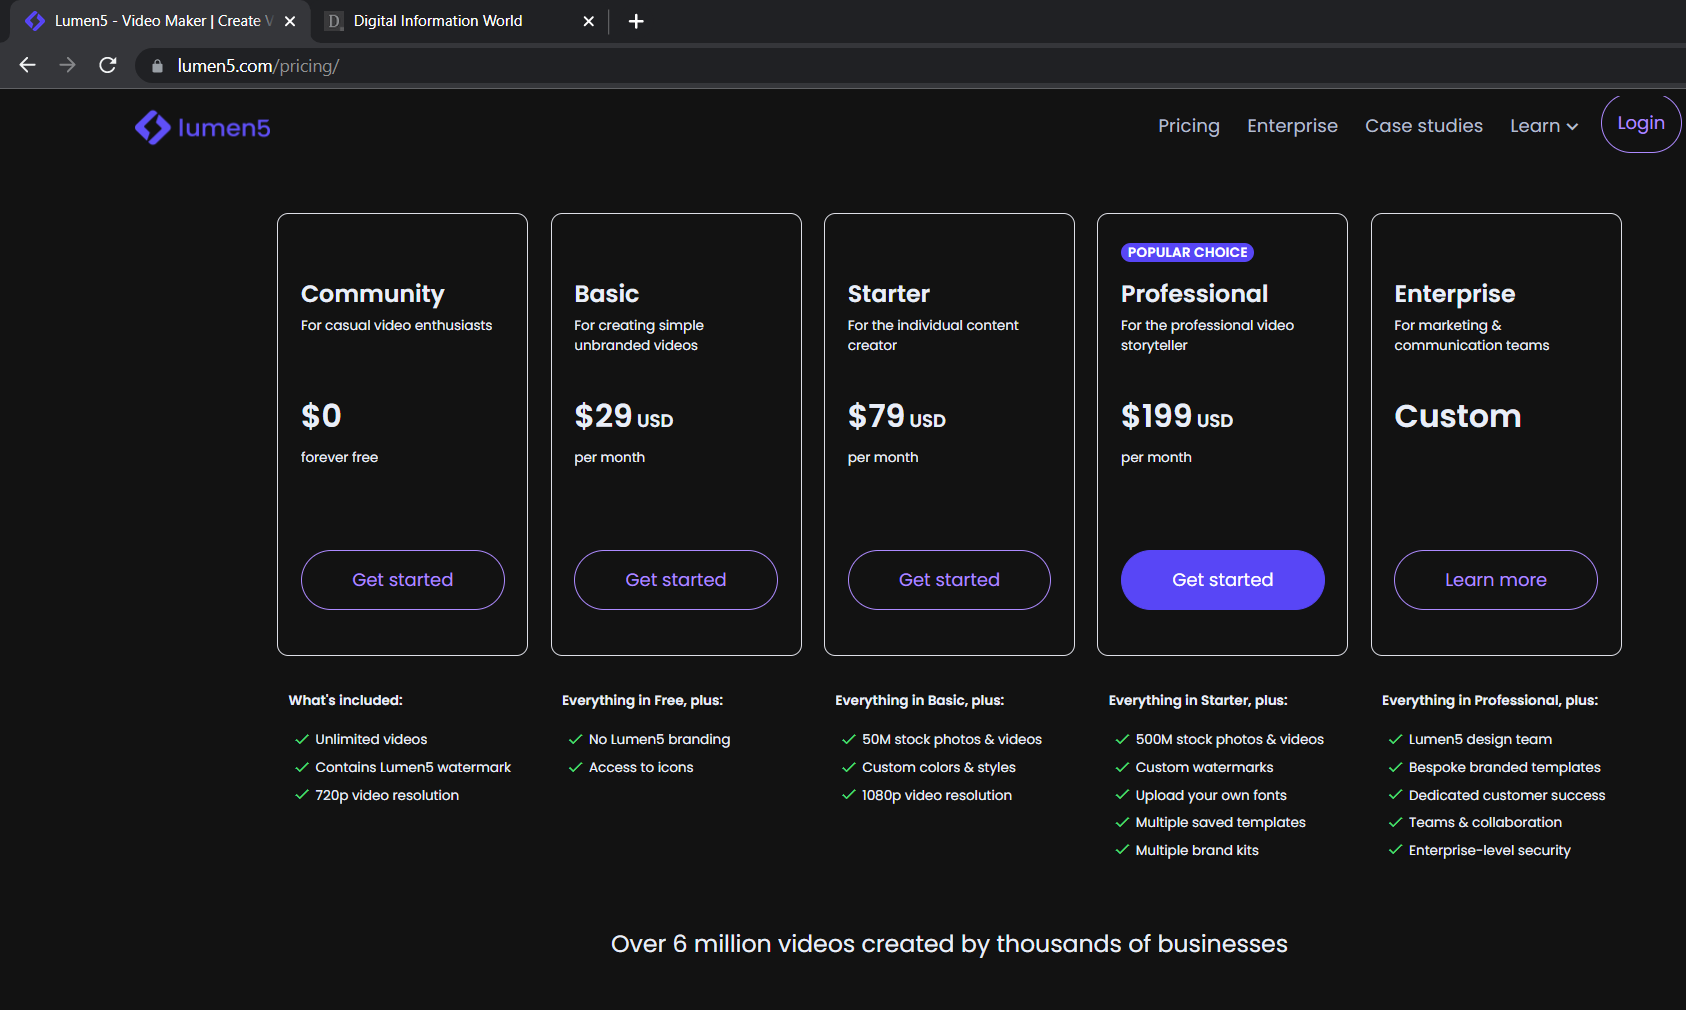Open Enterprise nav link

tap(1292, 126)
